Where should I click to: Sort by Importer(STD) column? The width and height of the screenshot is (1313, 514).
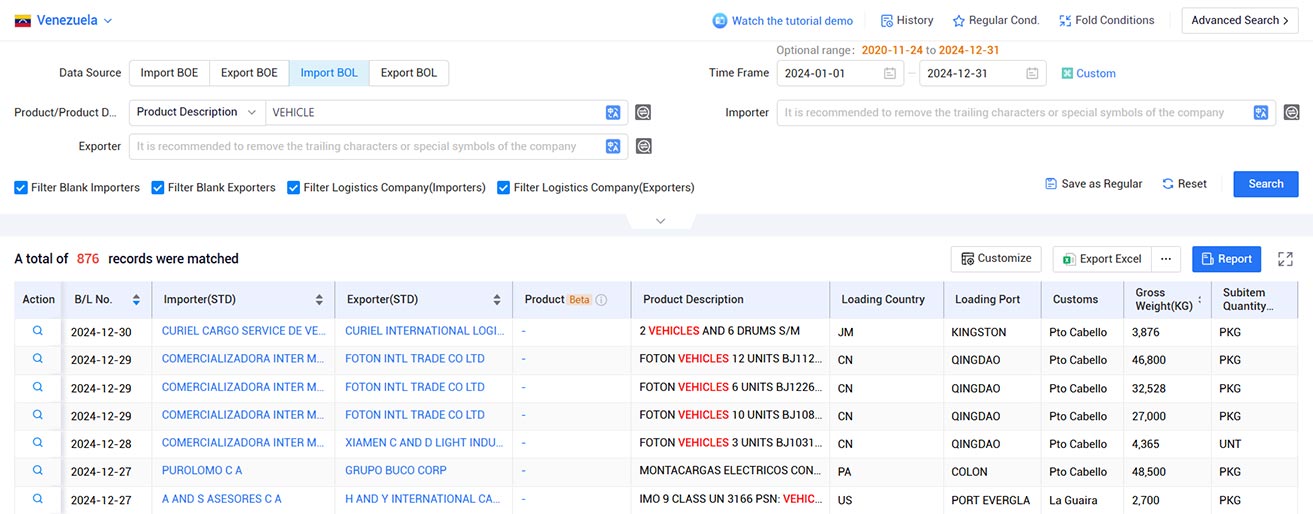pyautogui.click(x=319, y=300)
